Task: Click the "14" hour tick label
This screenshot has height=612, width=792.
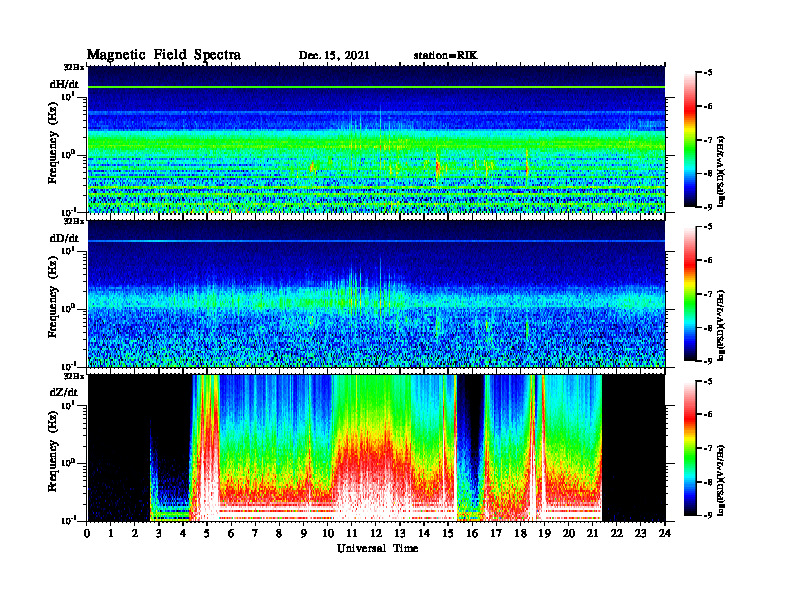Action: click(424, 534)
